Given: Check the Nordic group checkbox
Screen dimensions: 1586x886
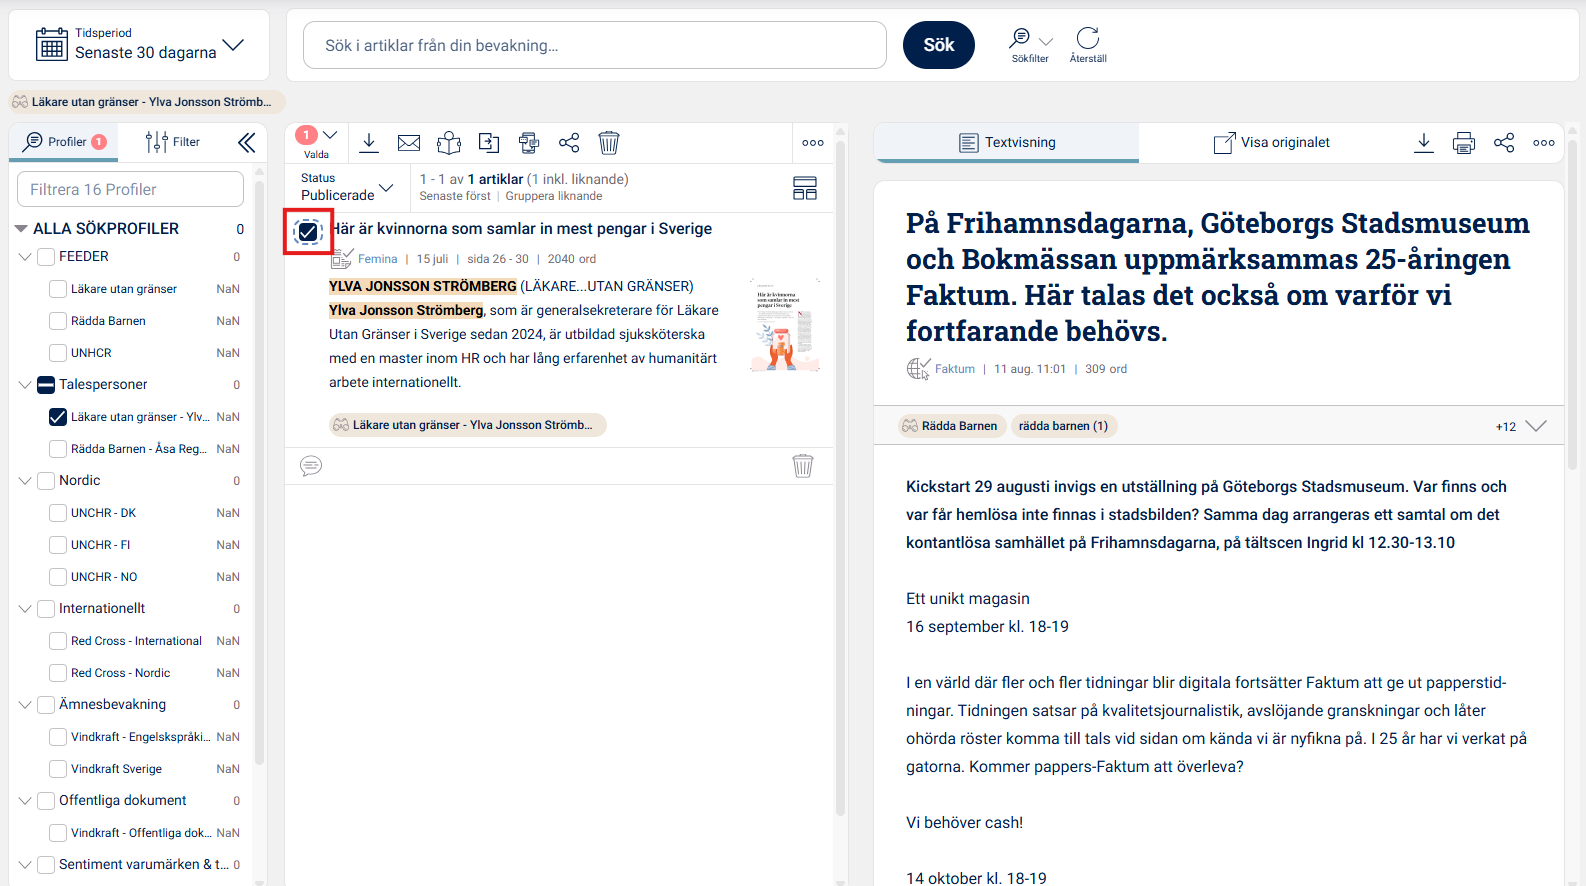Looking at the screenshot, I should tap(46, 481).
